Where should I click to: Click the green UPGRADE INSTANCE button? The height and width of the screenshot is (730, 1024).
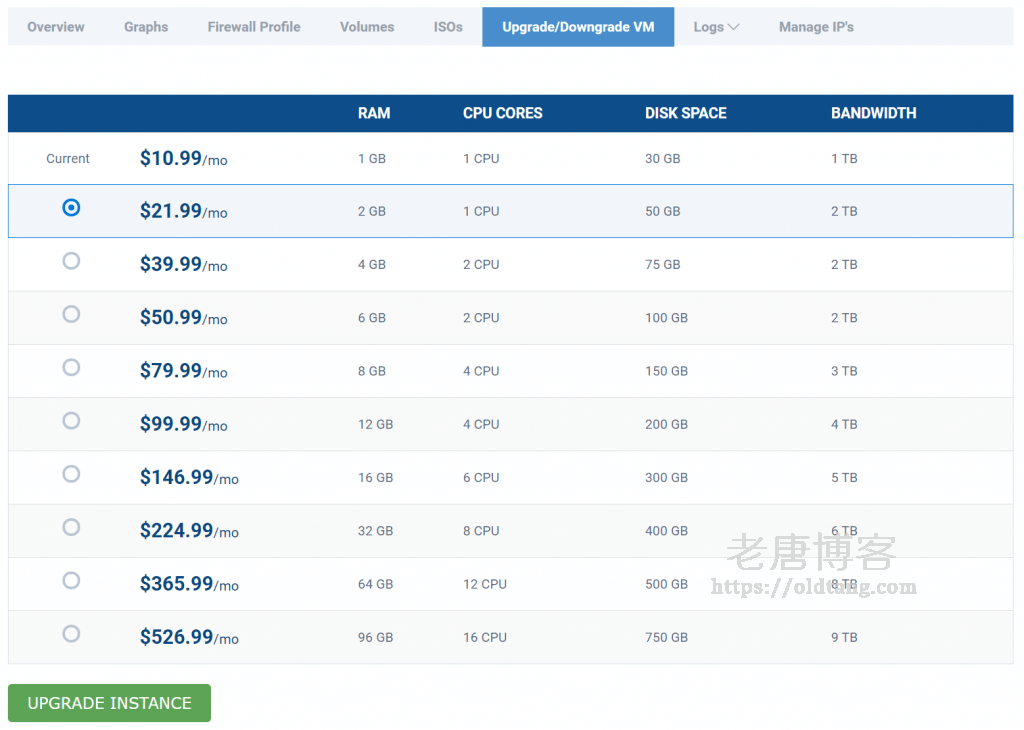109,703
